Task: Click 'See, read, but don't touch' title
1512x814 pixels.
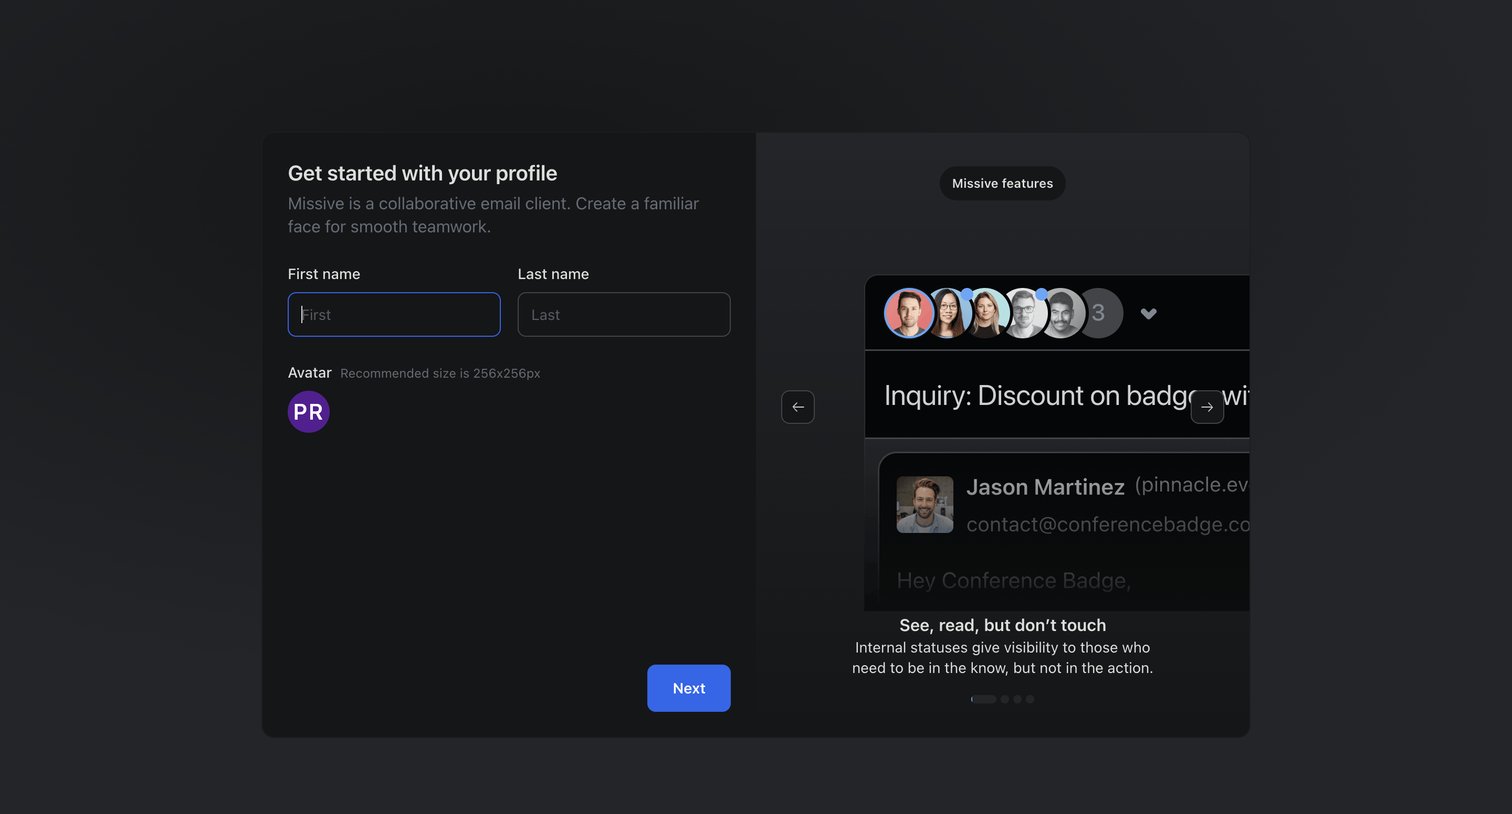Action: pyautogui.click(x=1003, y=625)
